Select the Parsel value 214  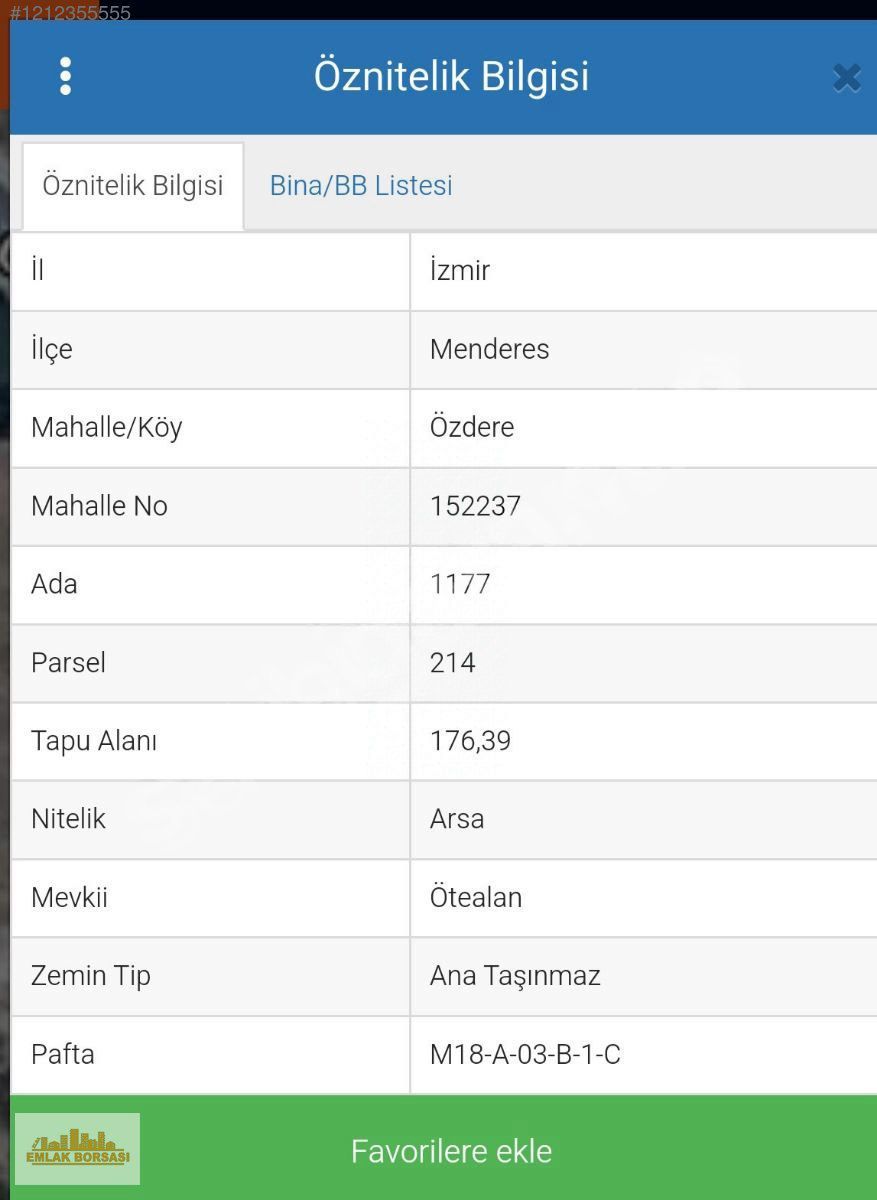click(453, 662)
